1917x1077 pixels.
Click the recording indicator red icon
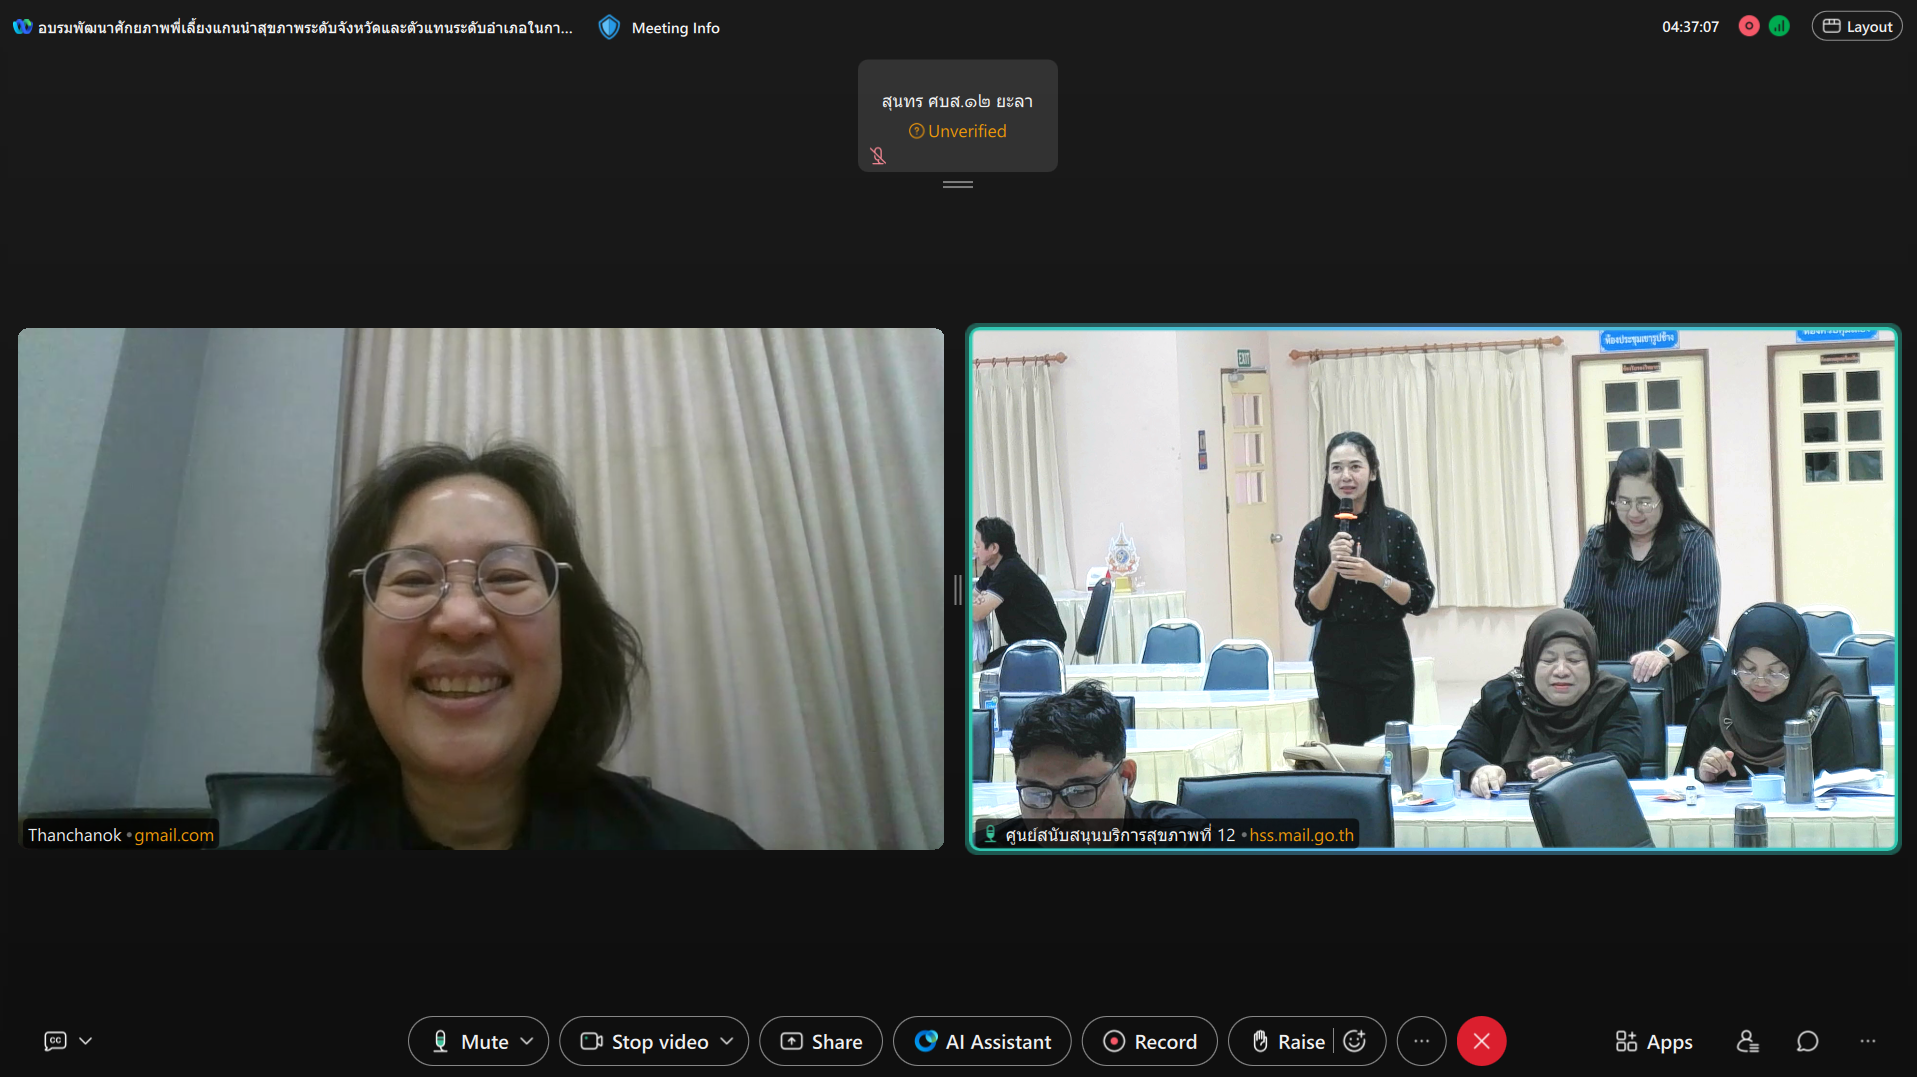click(x=1748, y=27)
